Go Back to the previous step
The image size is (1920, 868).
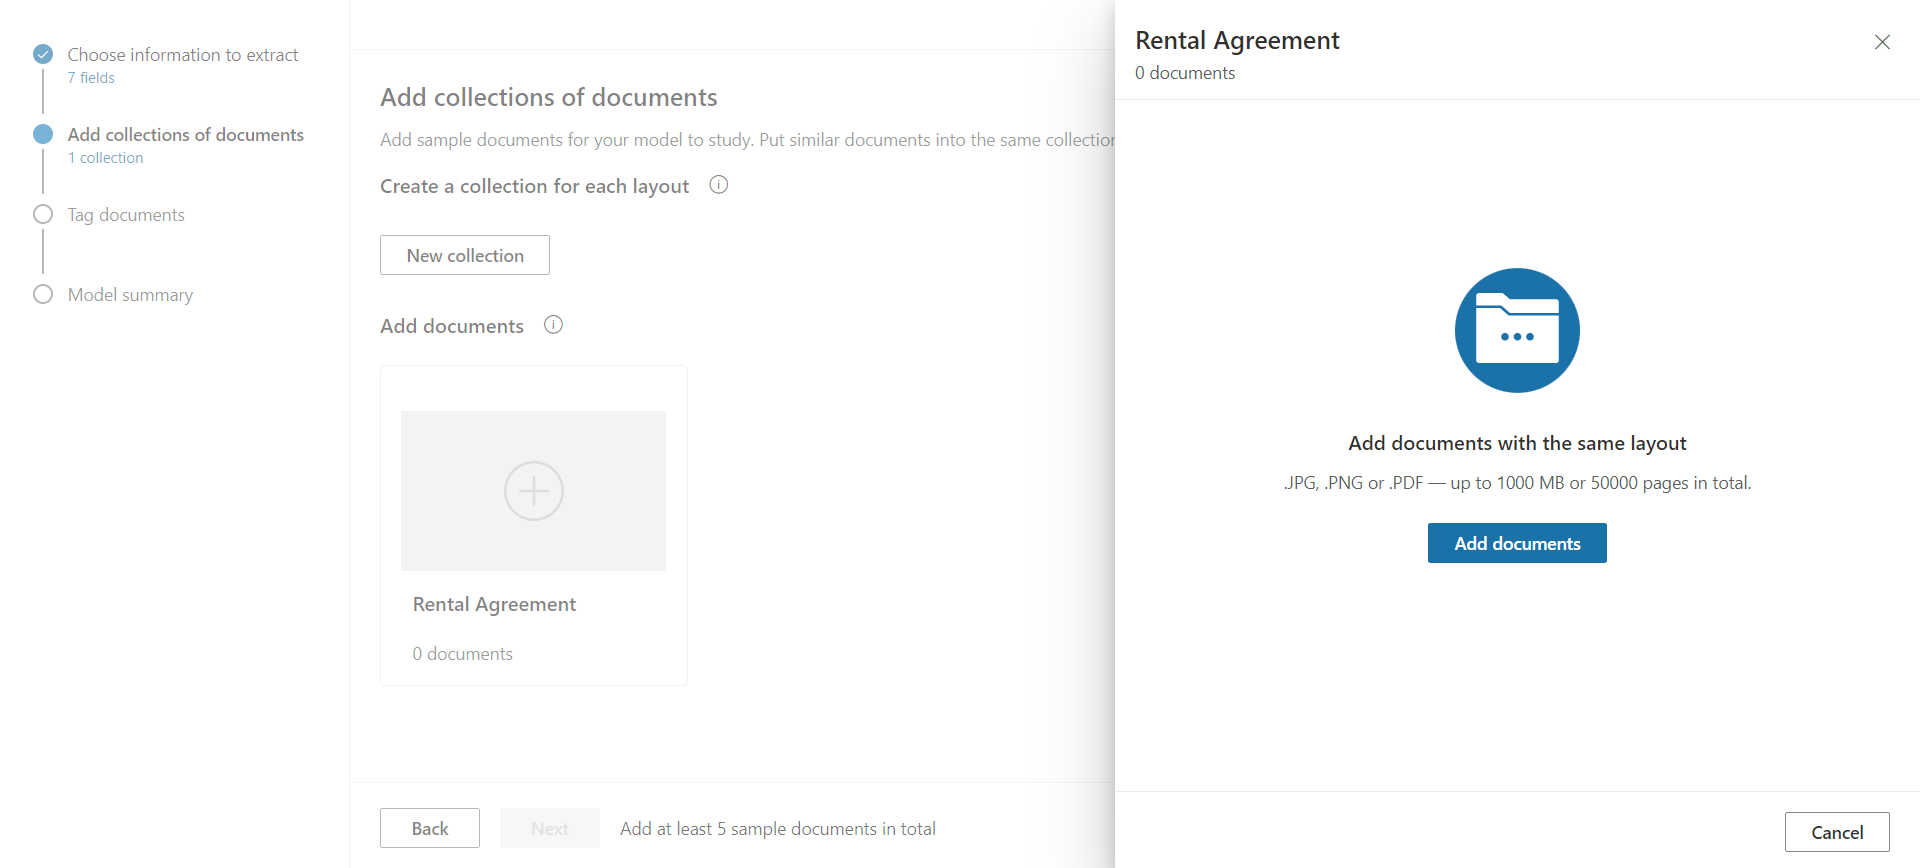coord(430,828)
